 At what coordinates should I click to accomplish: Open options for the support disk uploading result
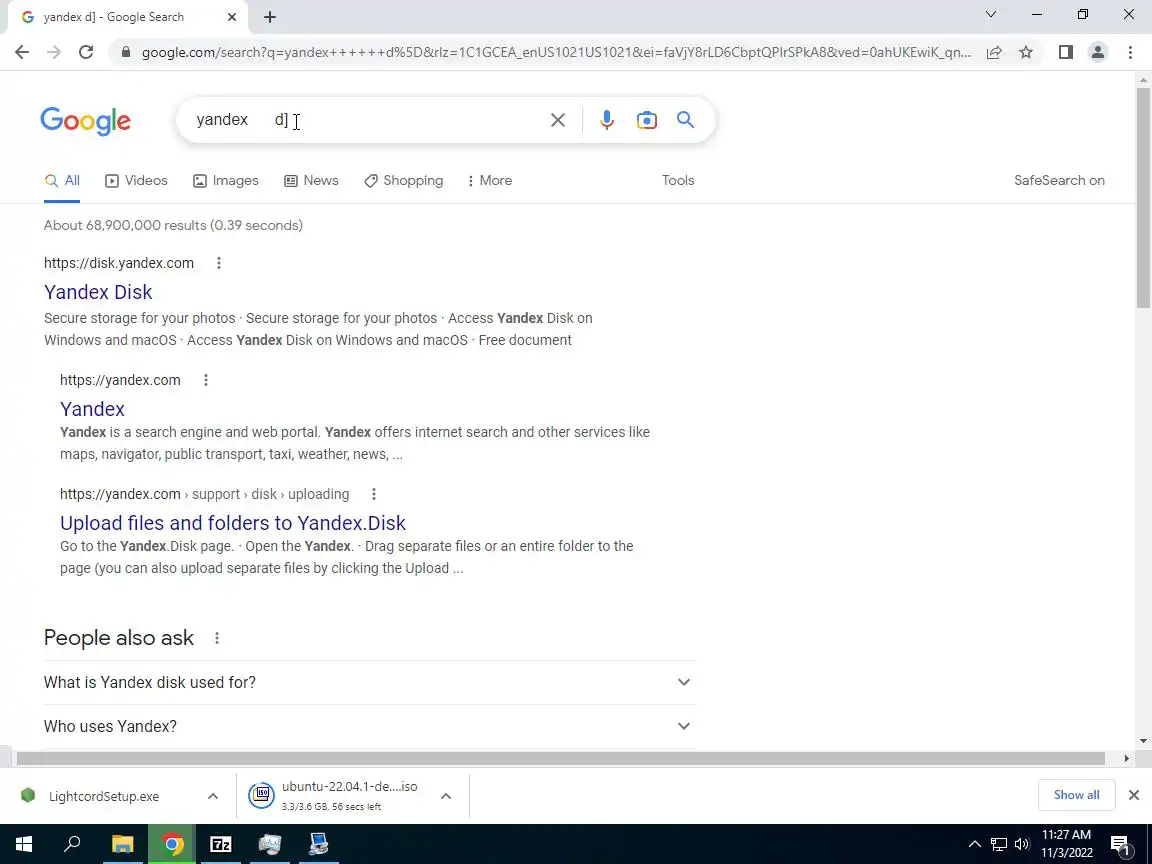pyautogui.click(x=373, y=494)
